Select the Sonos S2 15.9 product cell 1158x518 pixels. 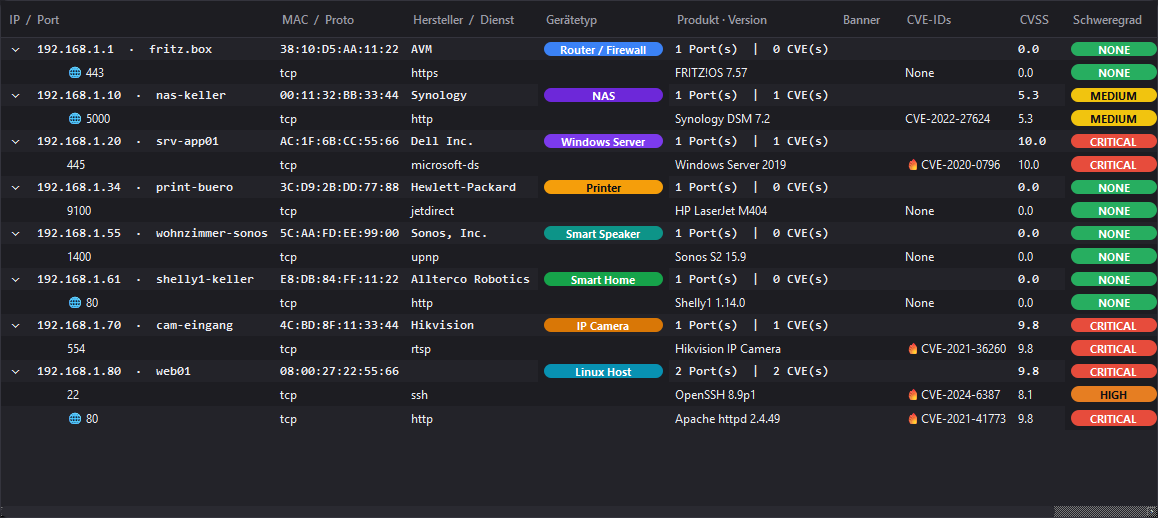click(712, 256)
